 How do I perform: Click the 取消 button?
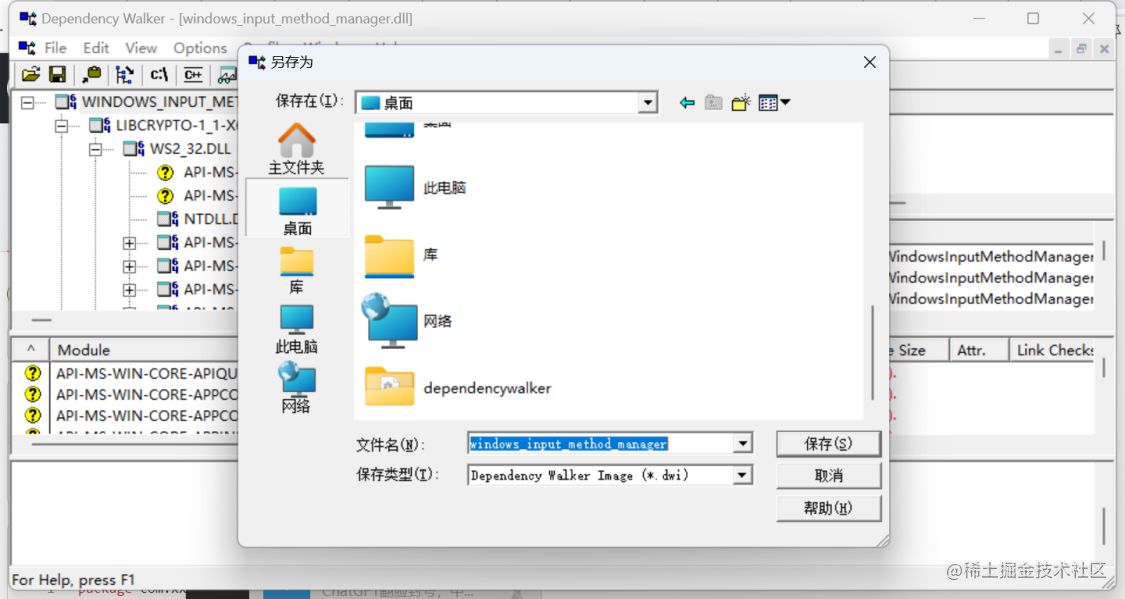tap(828, 475)
